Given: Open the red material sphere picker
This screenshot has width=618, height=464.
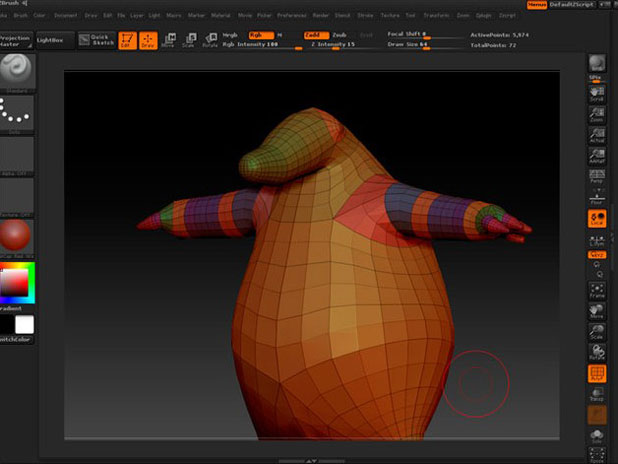Looking at the screenshot, I should click(17, 237).
